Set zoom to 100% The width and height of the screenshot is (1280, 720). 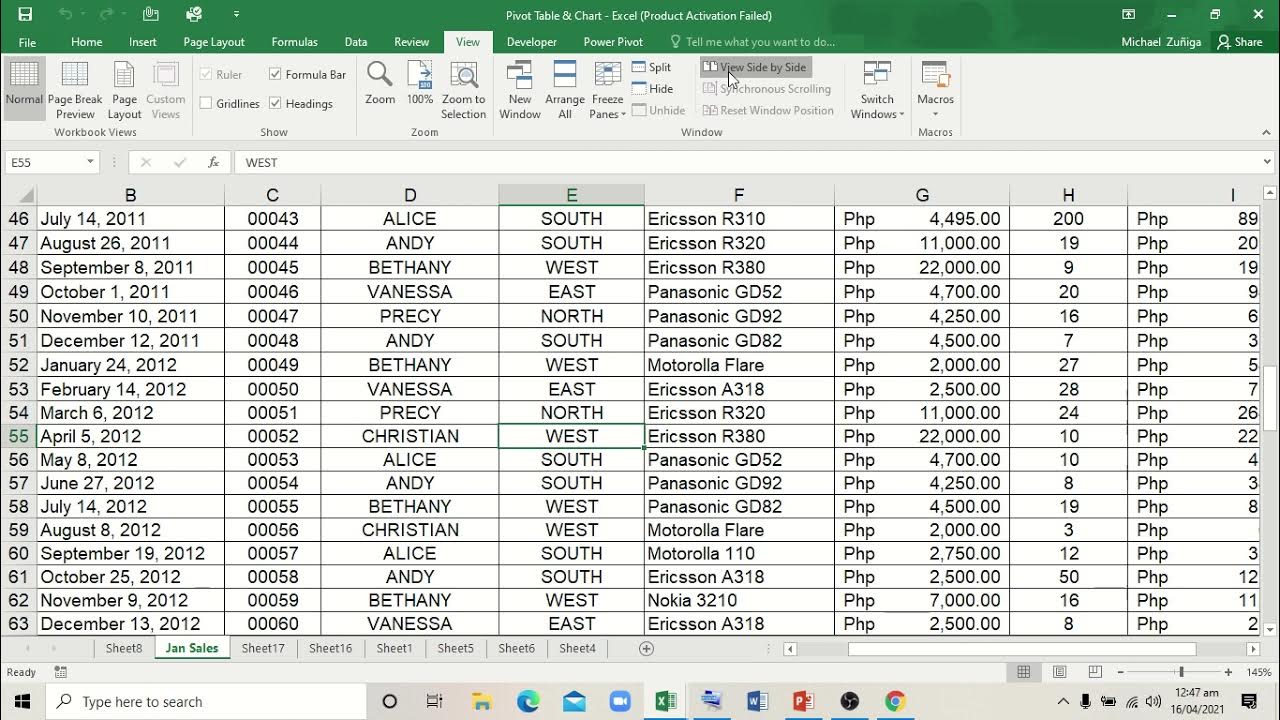point(420,84)
